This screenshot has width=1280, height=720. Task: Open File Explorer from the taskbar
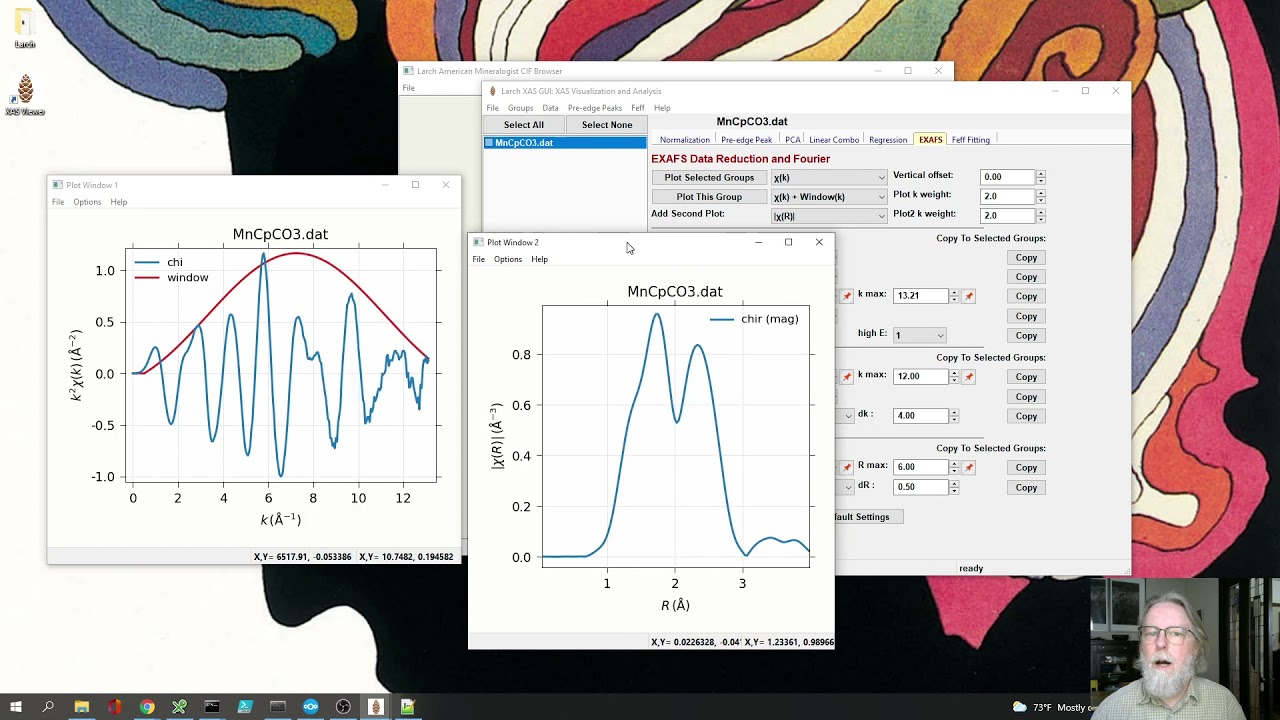tap(81, 707)
